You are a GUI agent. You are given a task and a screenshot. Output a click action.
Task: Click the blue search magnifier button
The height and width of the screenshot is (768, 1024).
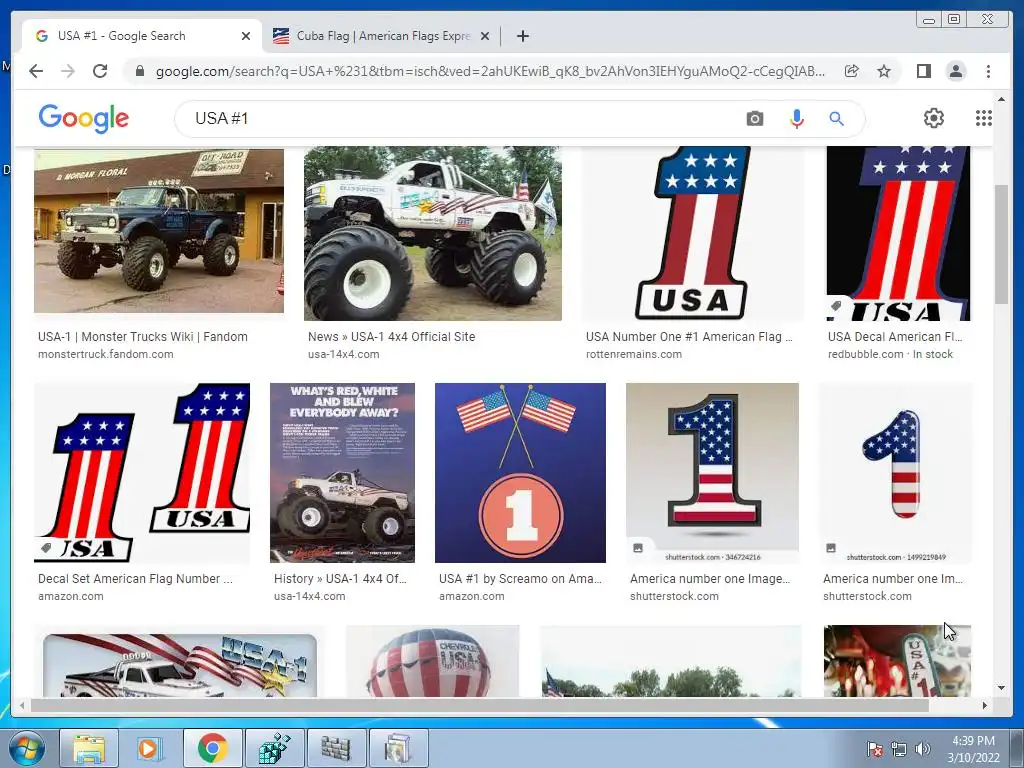[x=837, y=119]
